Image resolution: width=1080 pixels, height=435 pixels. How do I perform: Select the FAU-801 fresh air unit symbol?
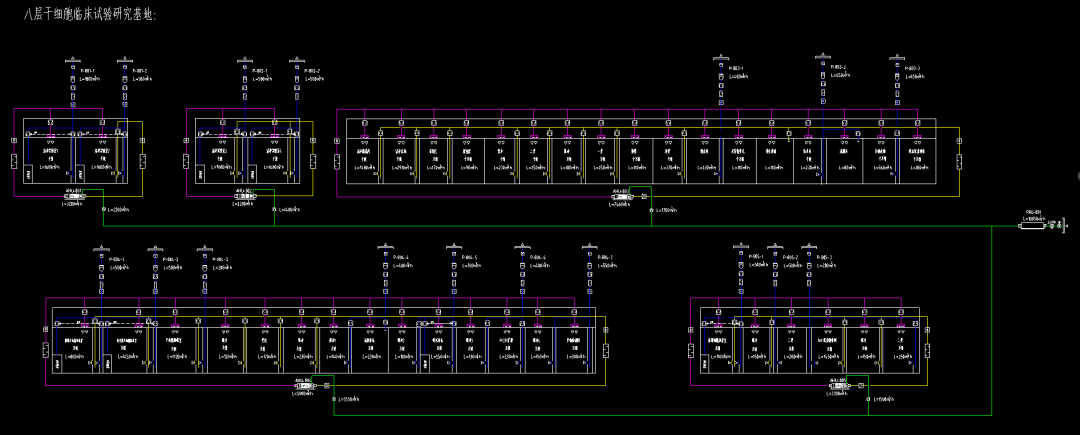coord(1032,224)
